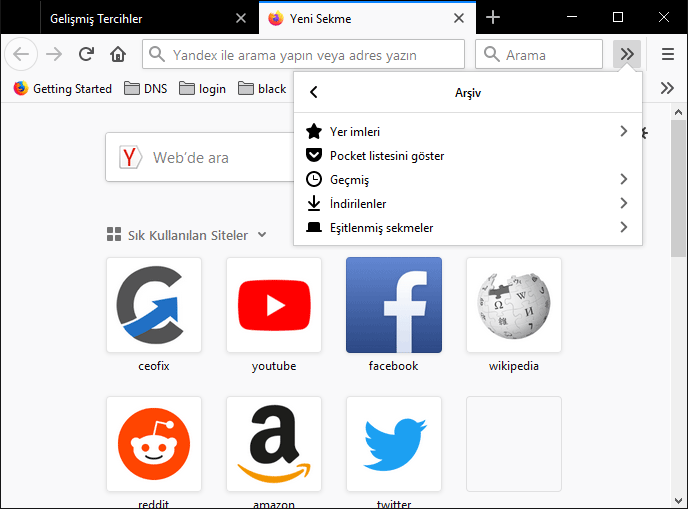The height and width of the screenshot is (509, 688).
Task: Collapse Sık Kullanılan Siteler section
Action: [262, 235]
